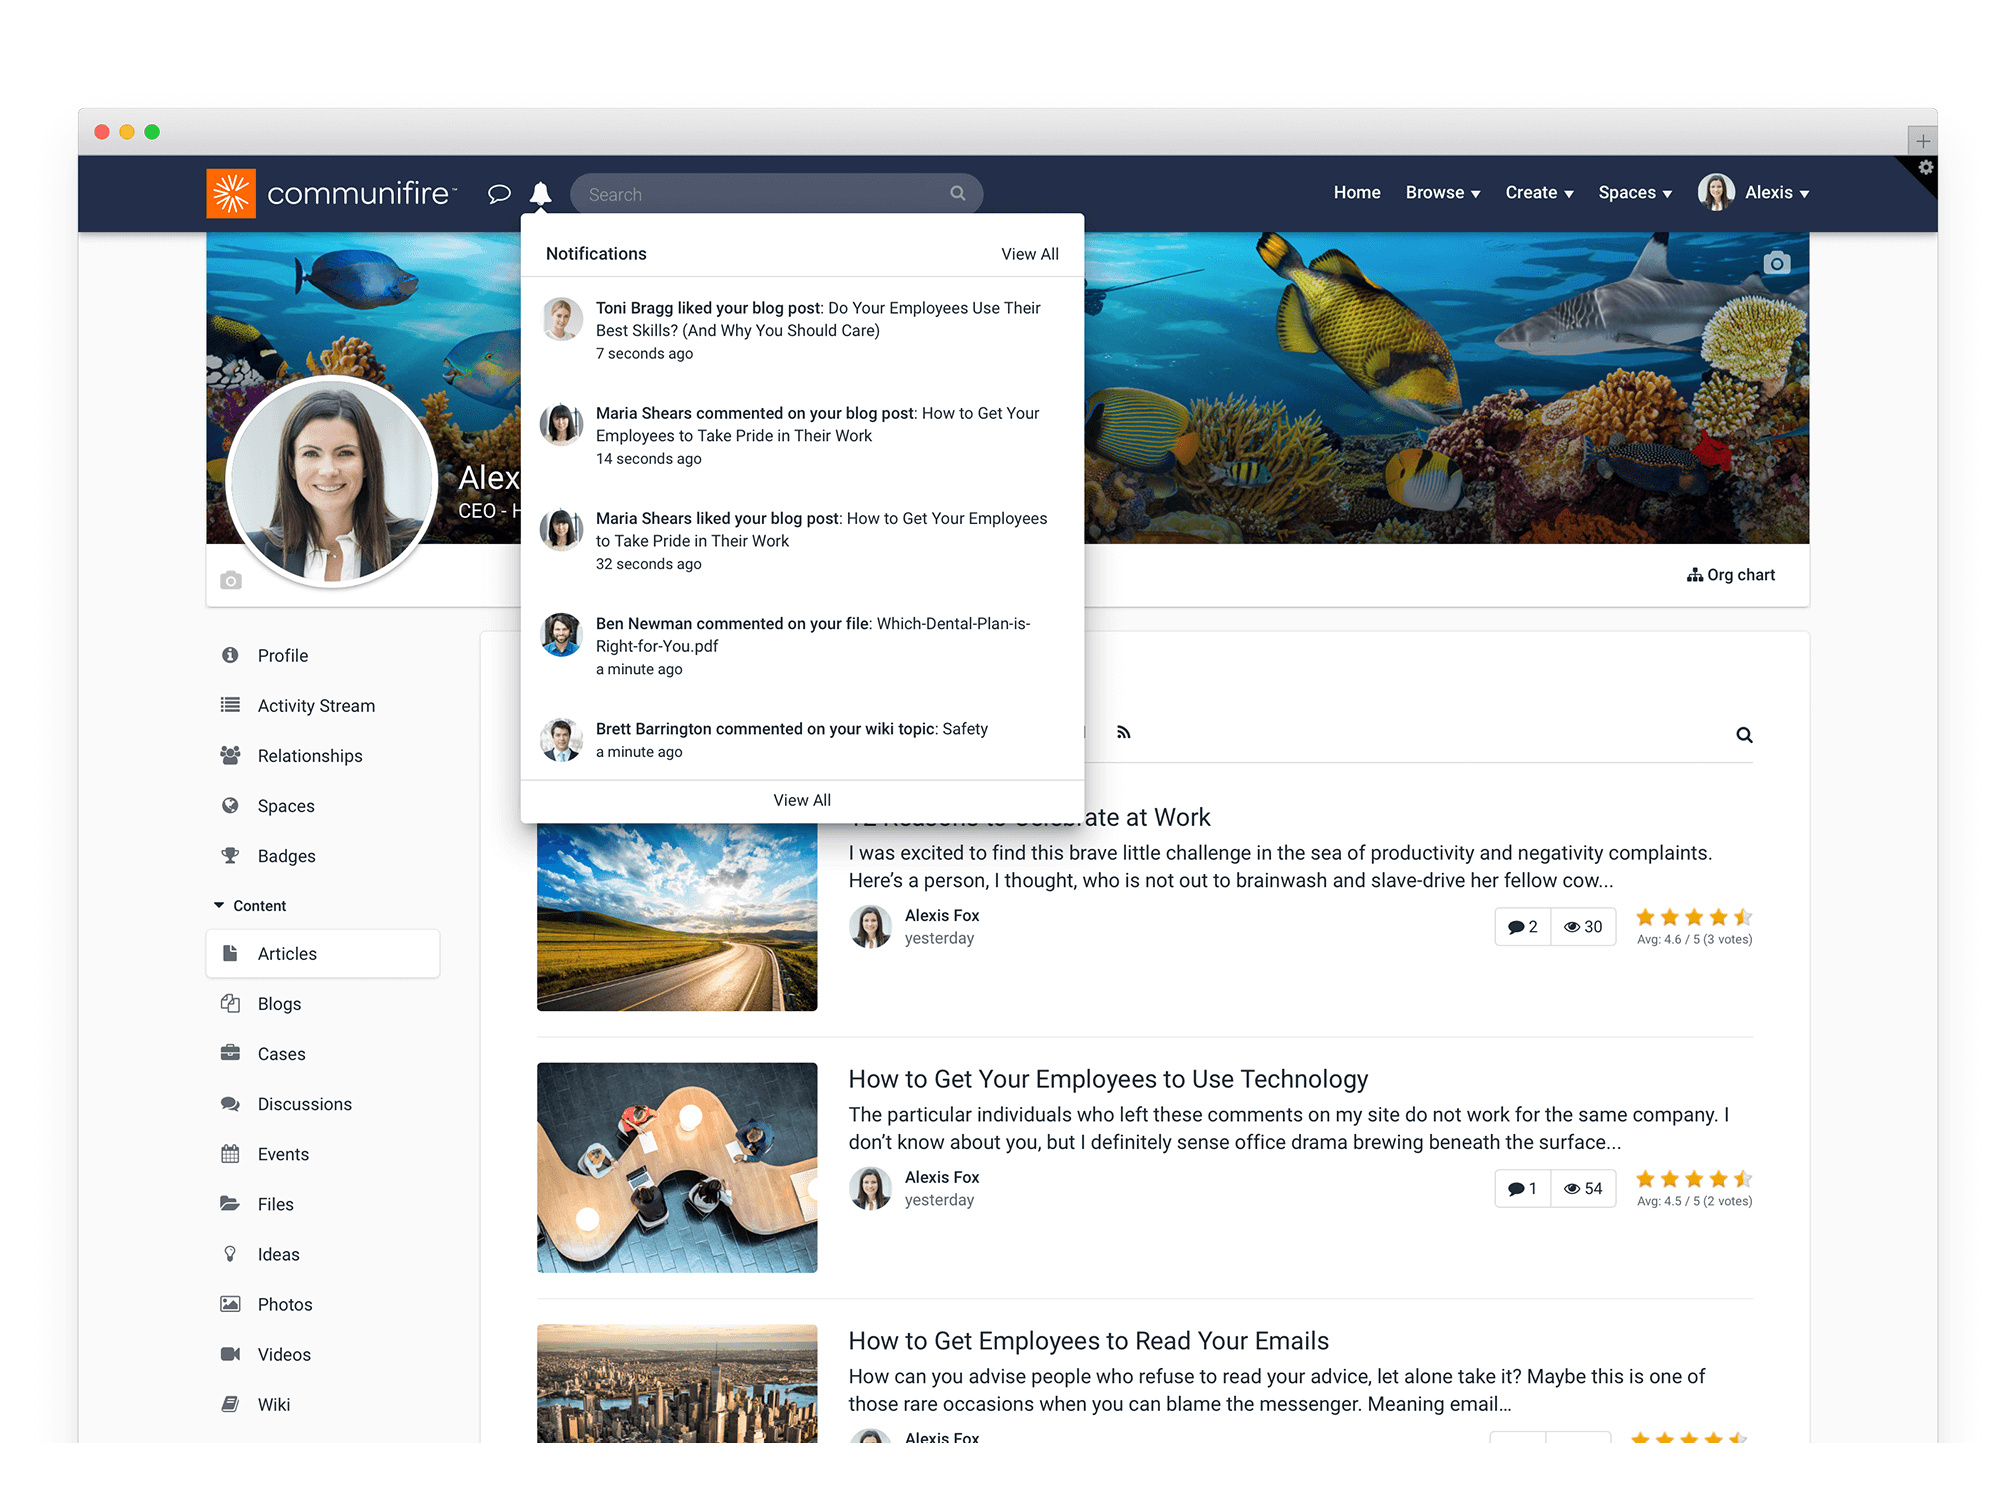Viewport: 2016px width, 1512px height.
Task: Go to Home in the navigation bar
Action: (1357, 192)
